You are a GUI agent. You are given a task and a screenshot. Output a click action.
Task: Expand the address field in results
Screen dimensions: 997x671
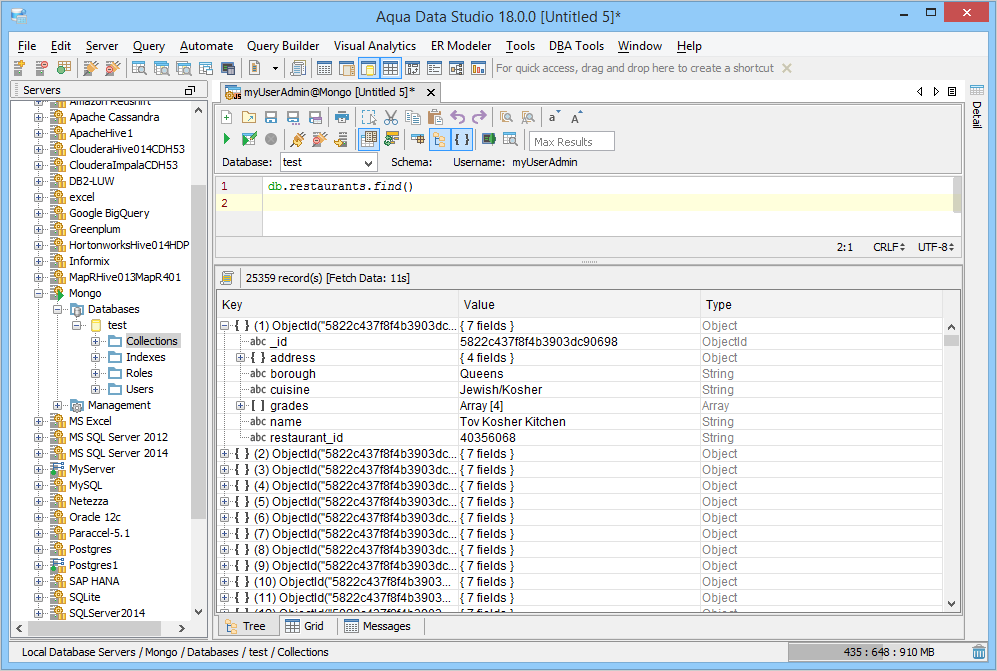(240, 358)
